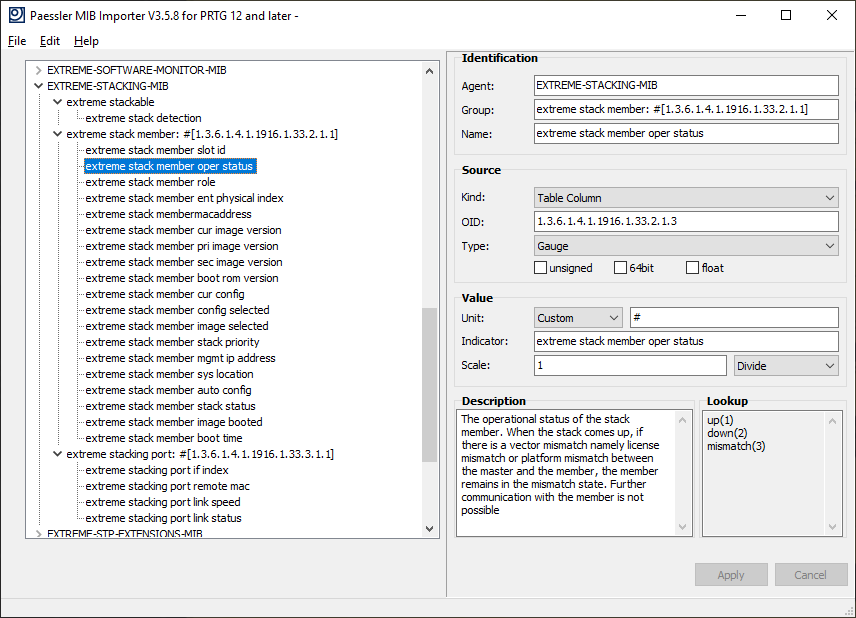Select extreme stack detection item
This screenshot has height=618, width=856.
click(x=143, y=118)
